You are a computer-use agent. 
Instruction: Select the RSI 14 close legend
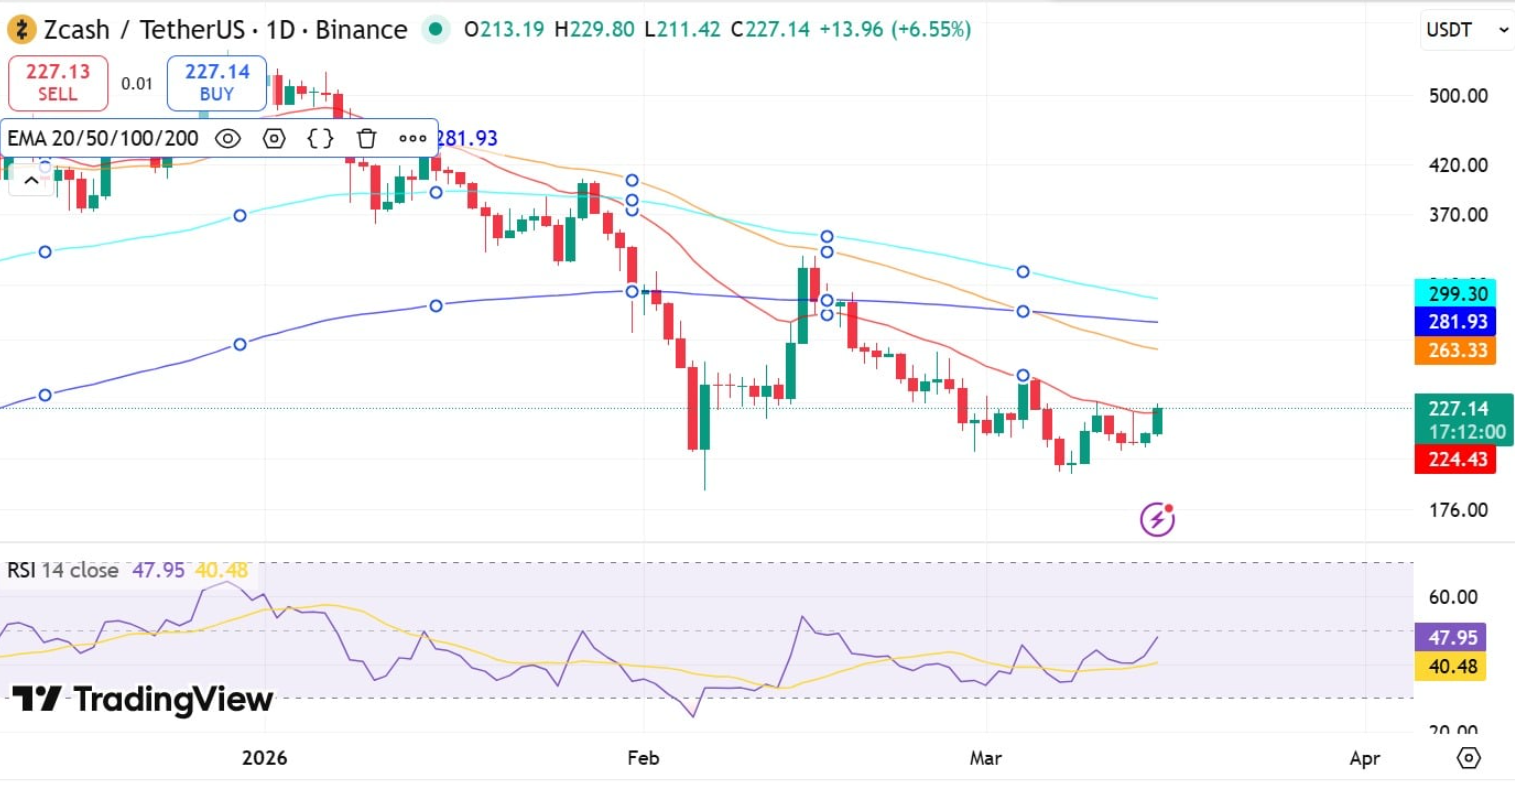click(63, 570)
